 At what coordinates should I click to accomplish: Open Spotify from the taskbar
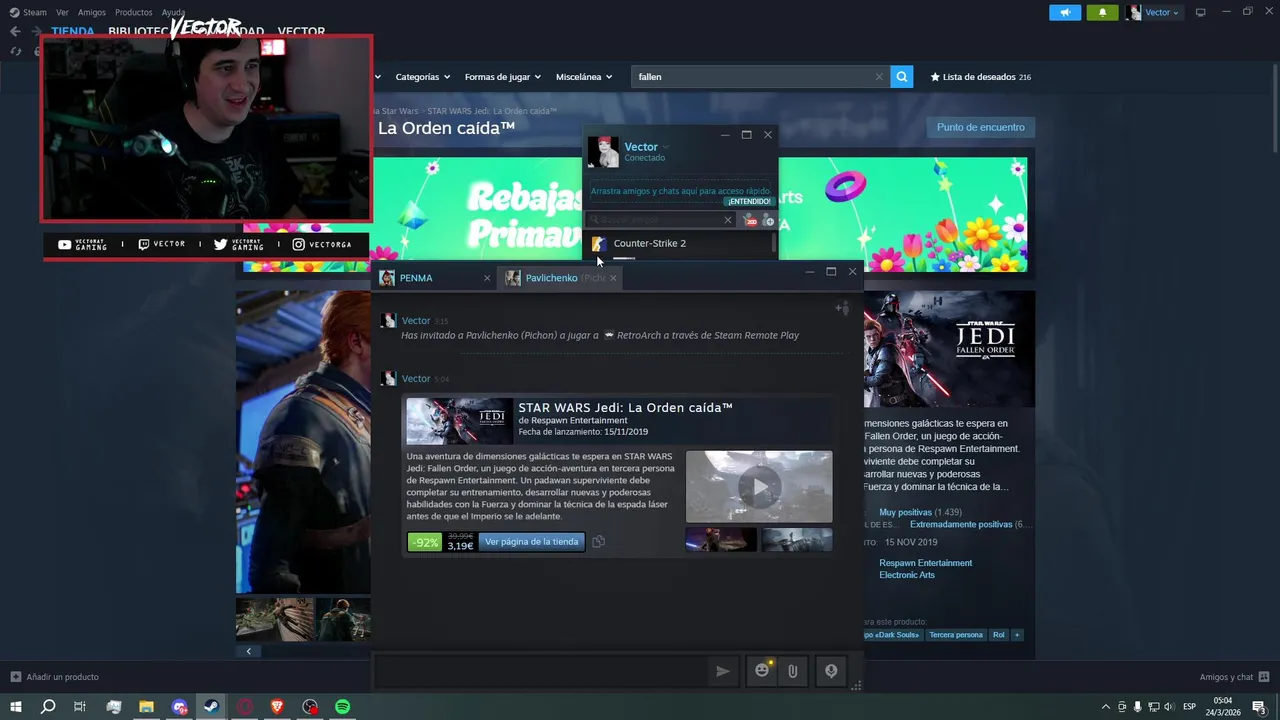[x=343, y=707]
